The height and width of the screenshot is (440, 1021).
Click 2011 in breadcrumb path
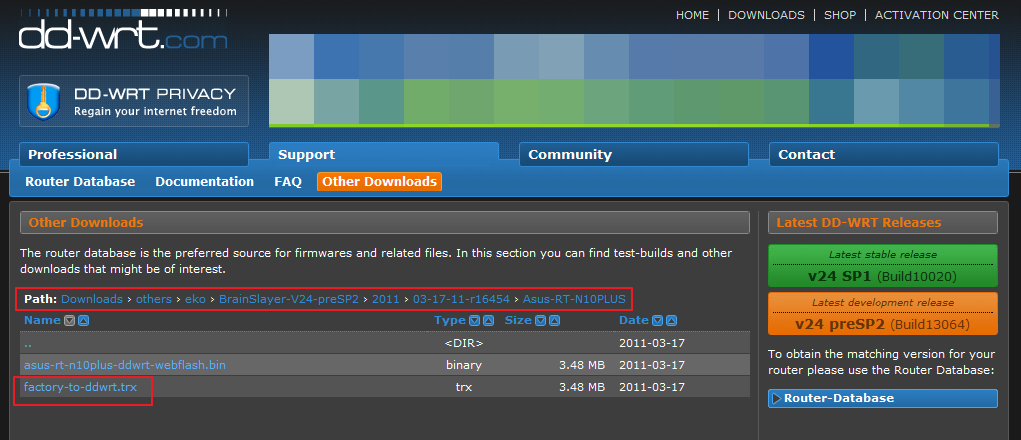tap(386, 299)
